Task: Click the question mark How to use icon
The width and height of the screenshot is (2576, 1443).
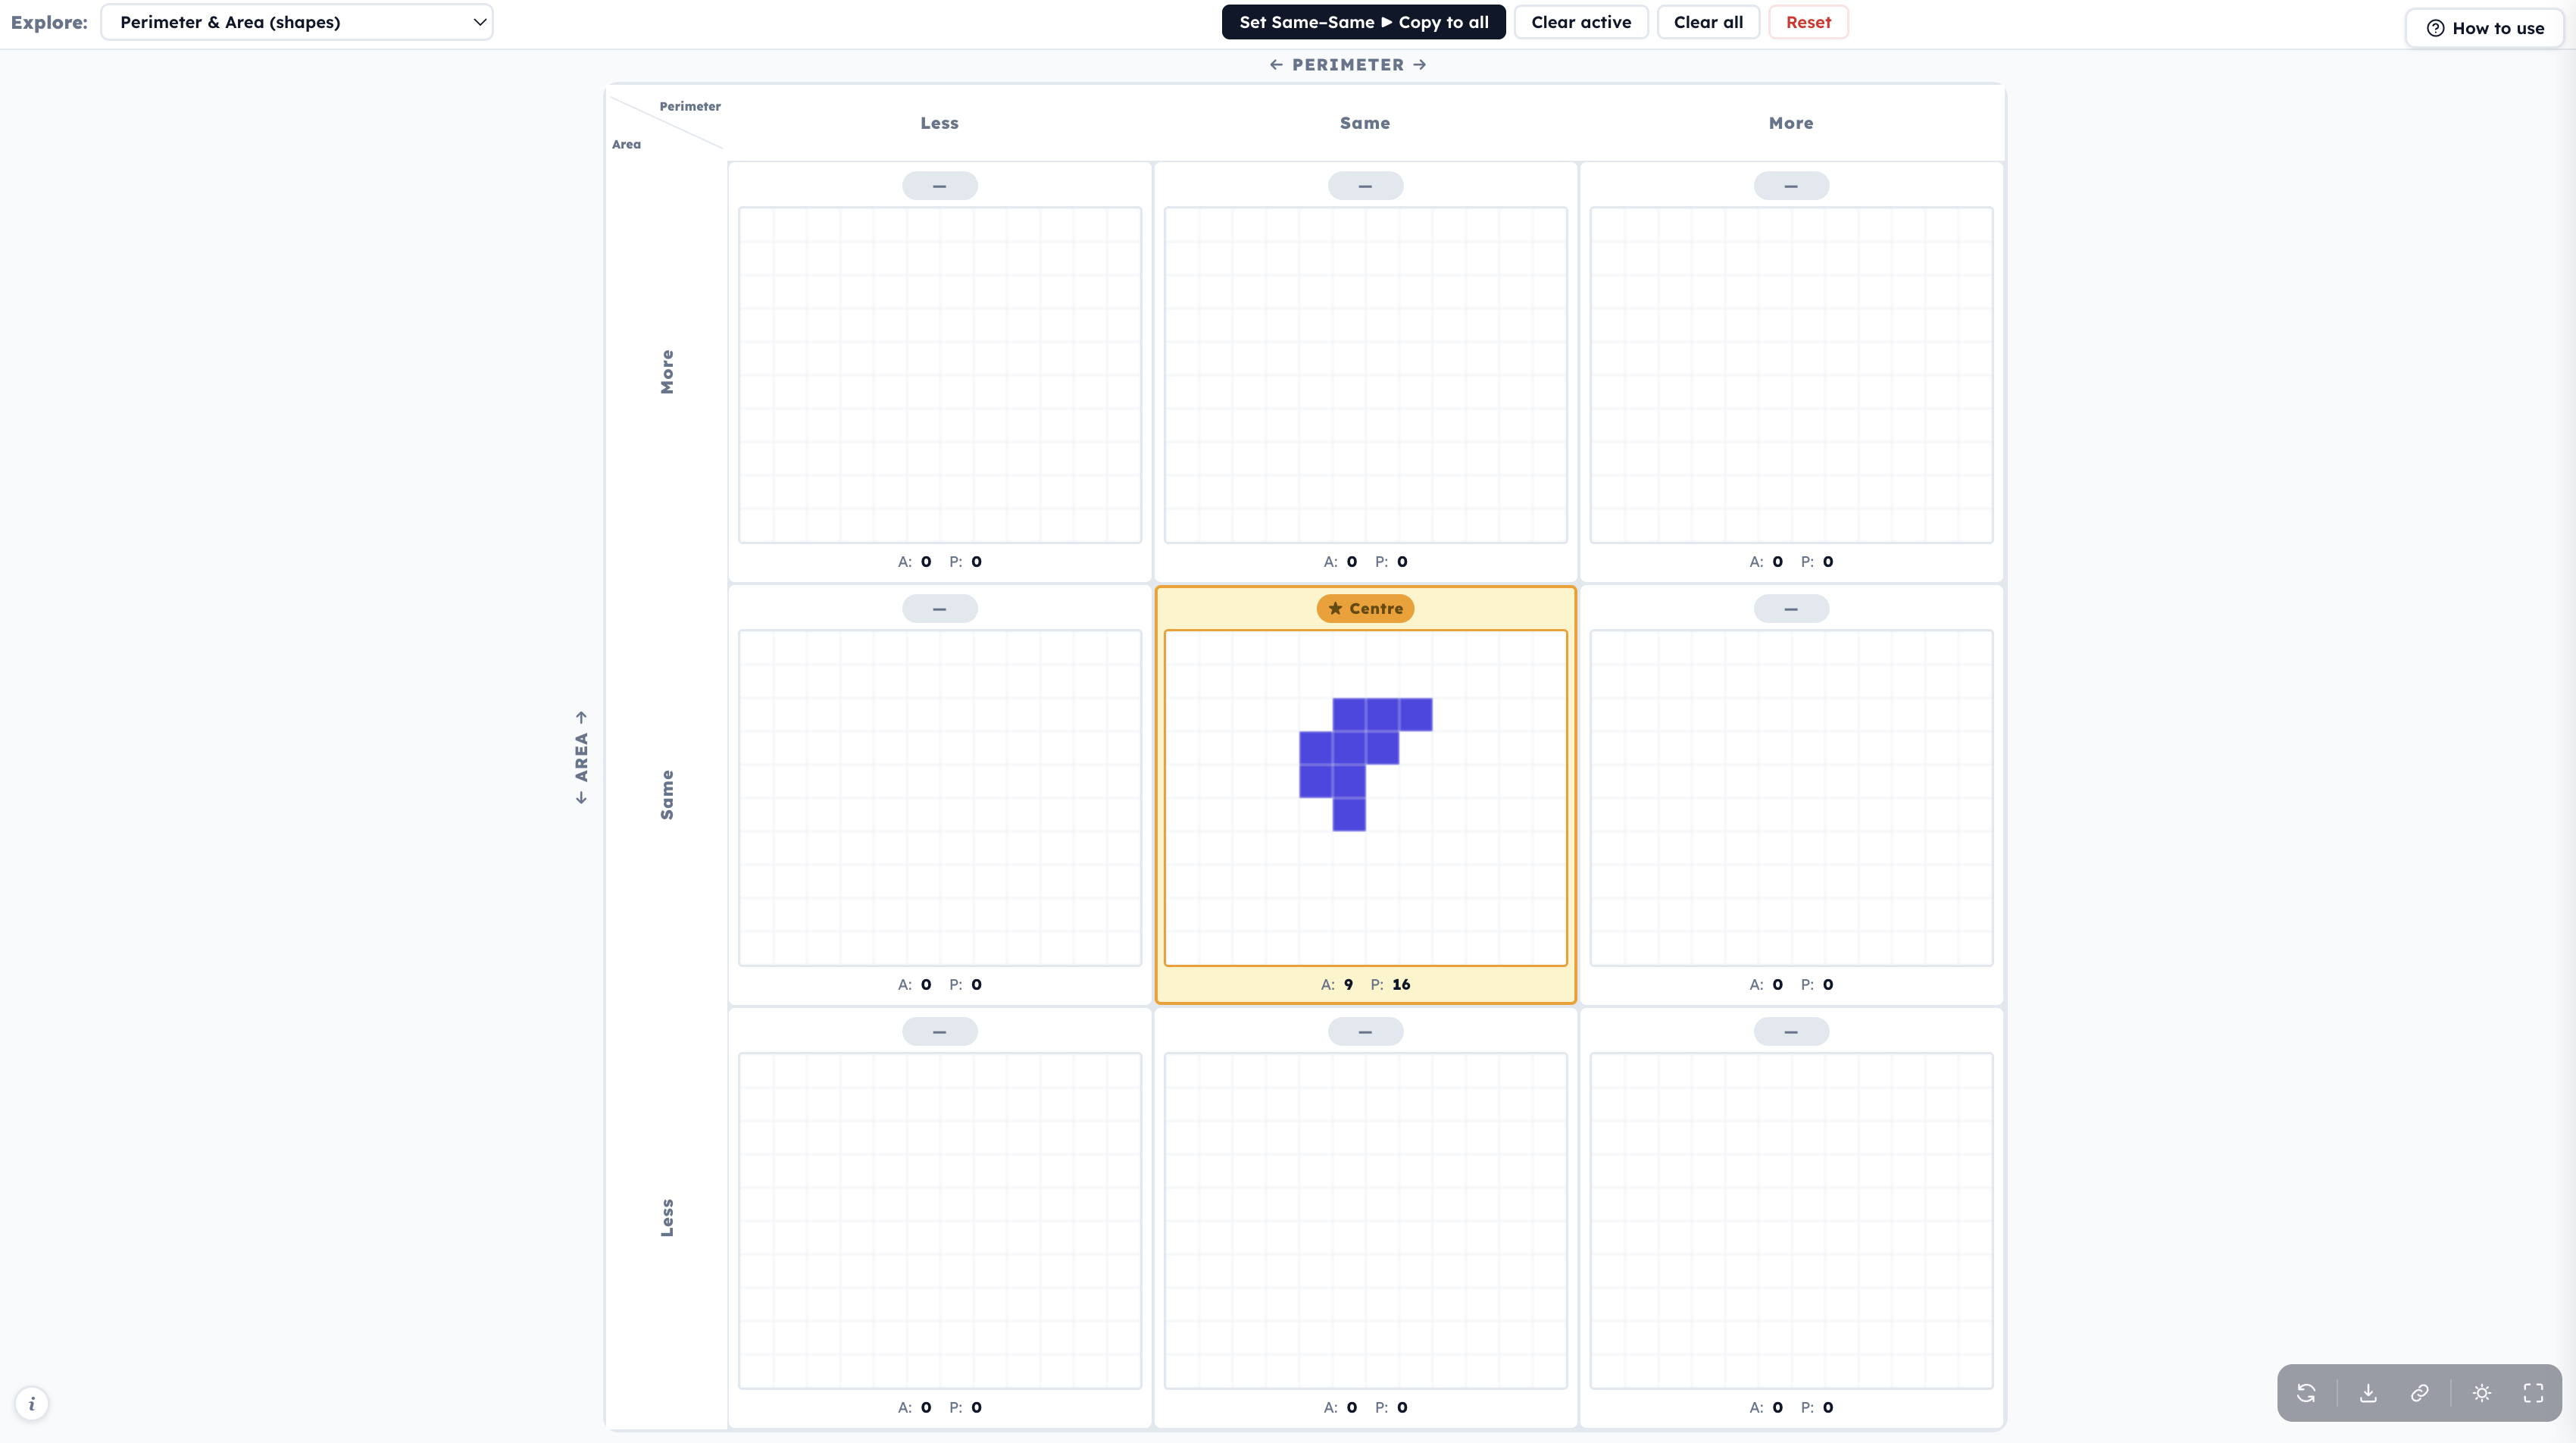Action: click(x=2435, y=28)
